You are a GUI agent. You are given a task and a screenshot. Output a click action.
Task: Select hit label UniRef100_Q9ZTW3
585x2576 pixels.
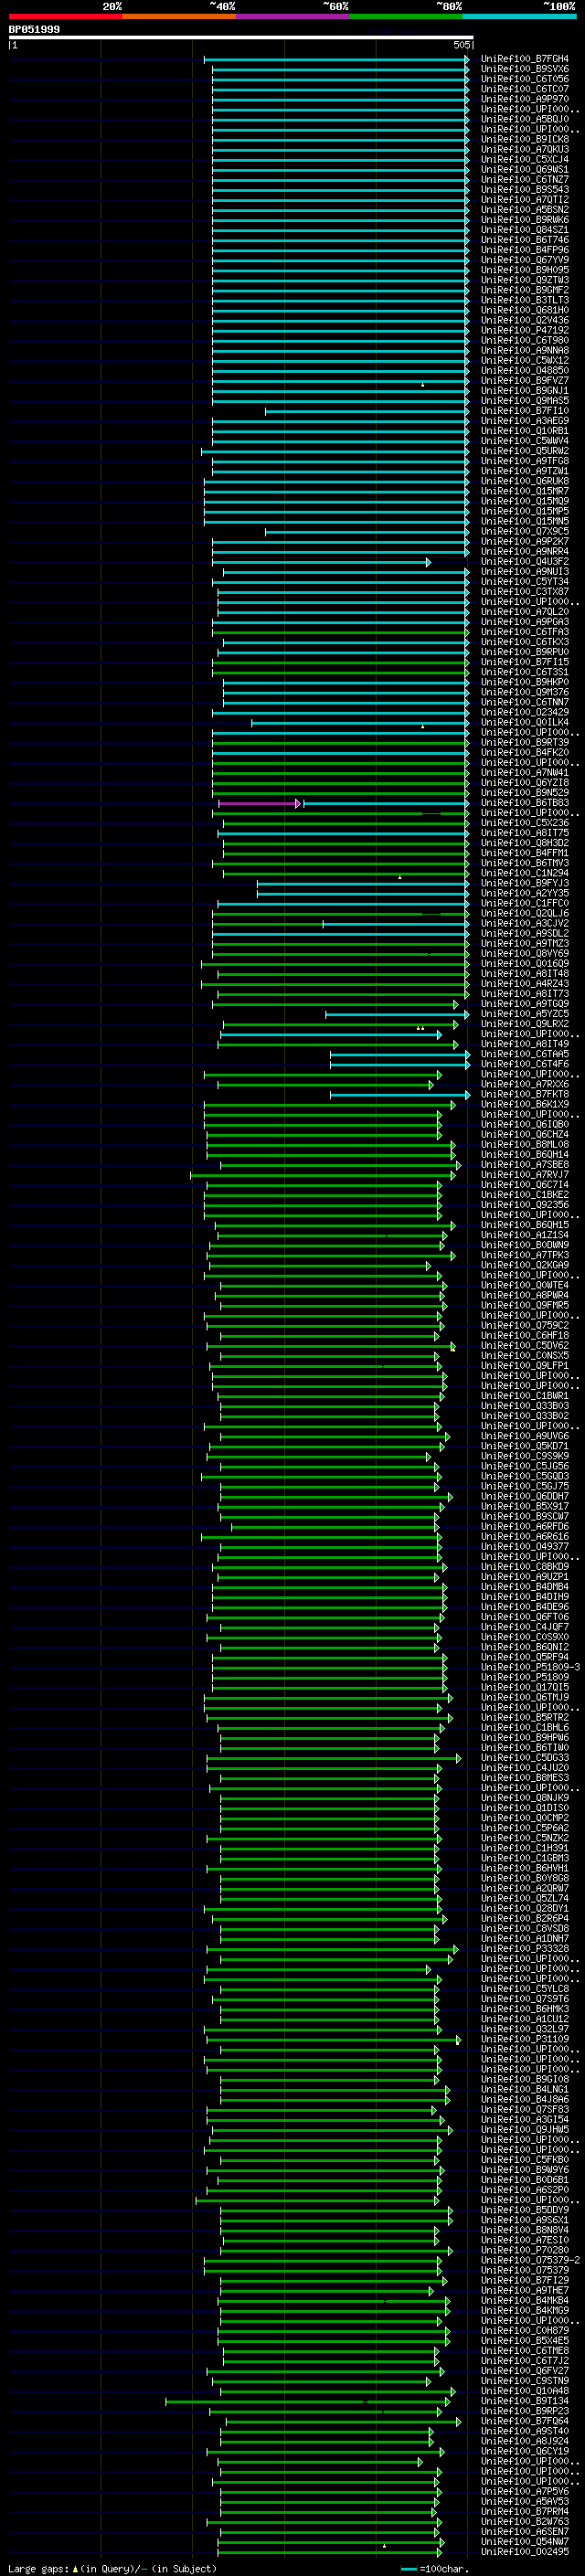click(x=525, y=280)
